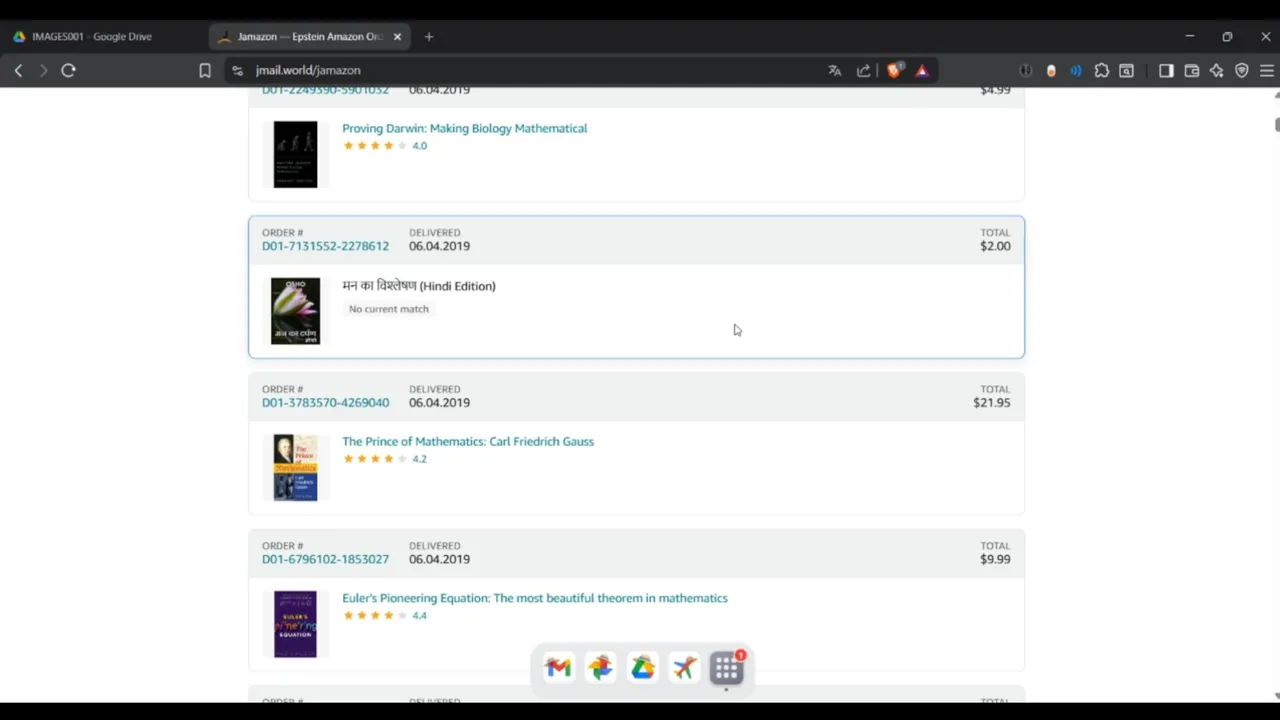Go back to previous page
Image resolution: width=1280 pixels, height=720 pixels.
pyautogui.click(x=18, y=70)
